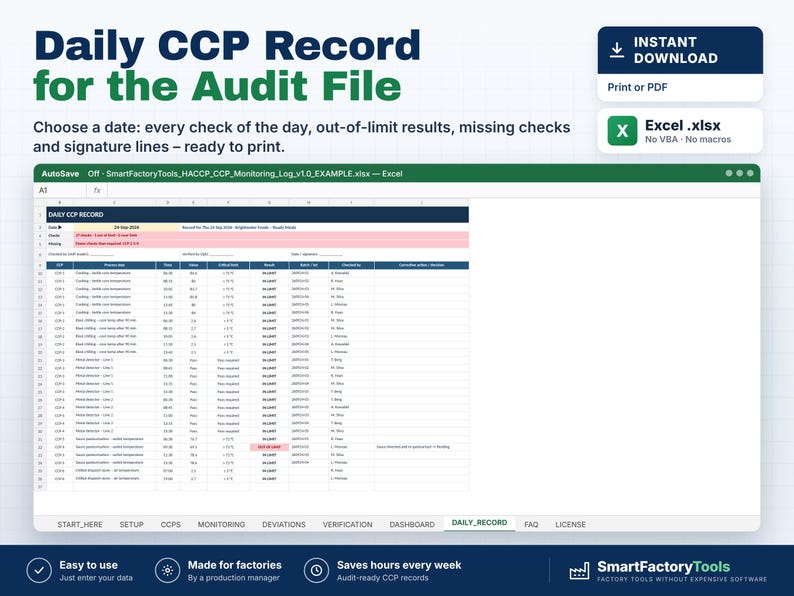Screen dimensions: 794x596
Task: Click the Value table column header
Action: (x=193, y=265)
